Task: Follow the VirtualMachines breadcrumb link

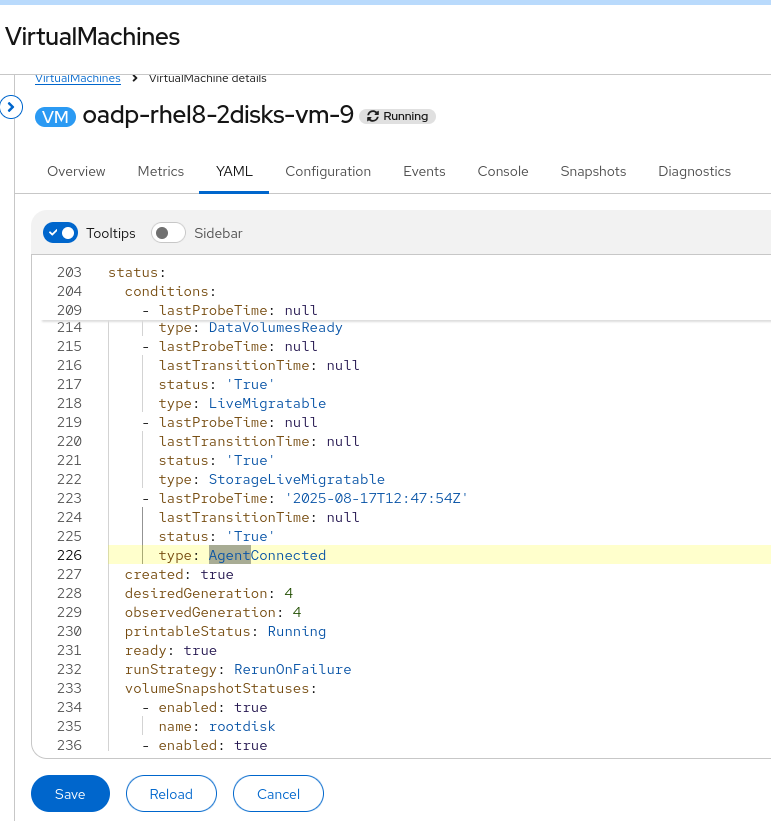Action: point(77,78)
